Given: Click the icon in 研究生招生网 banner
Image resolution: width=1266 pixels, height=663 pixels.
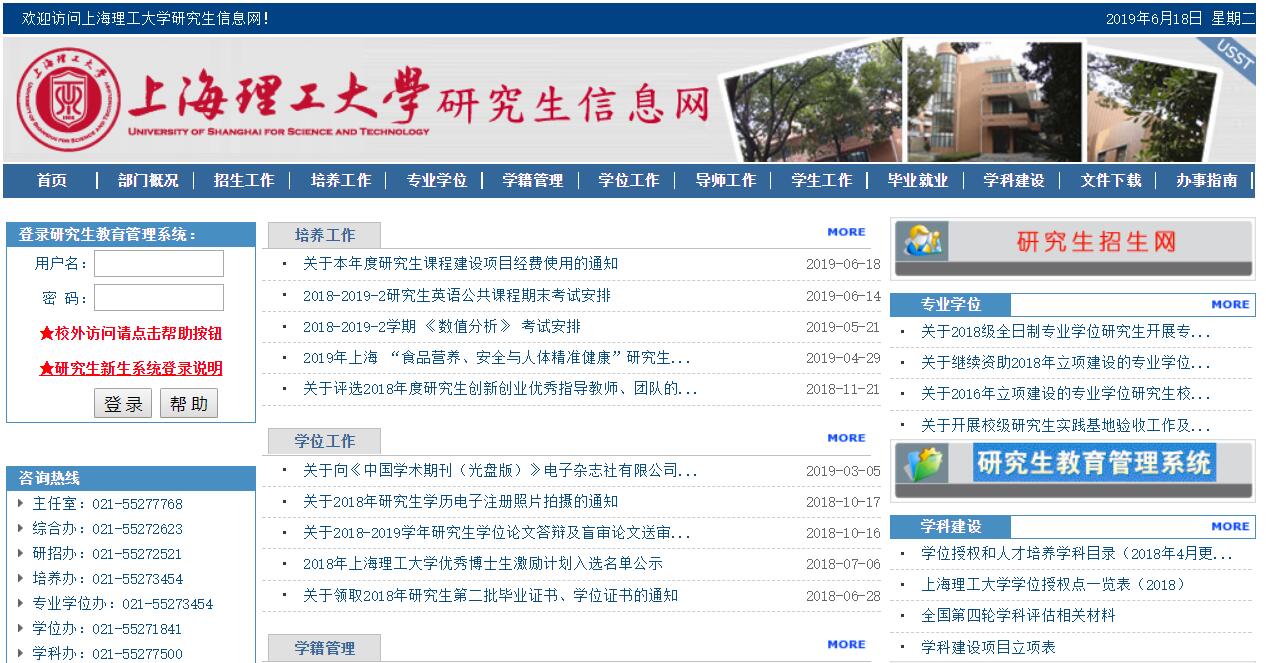Looking at the screenshot, I should (x=921, y=241).
